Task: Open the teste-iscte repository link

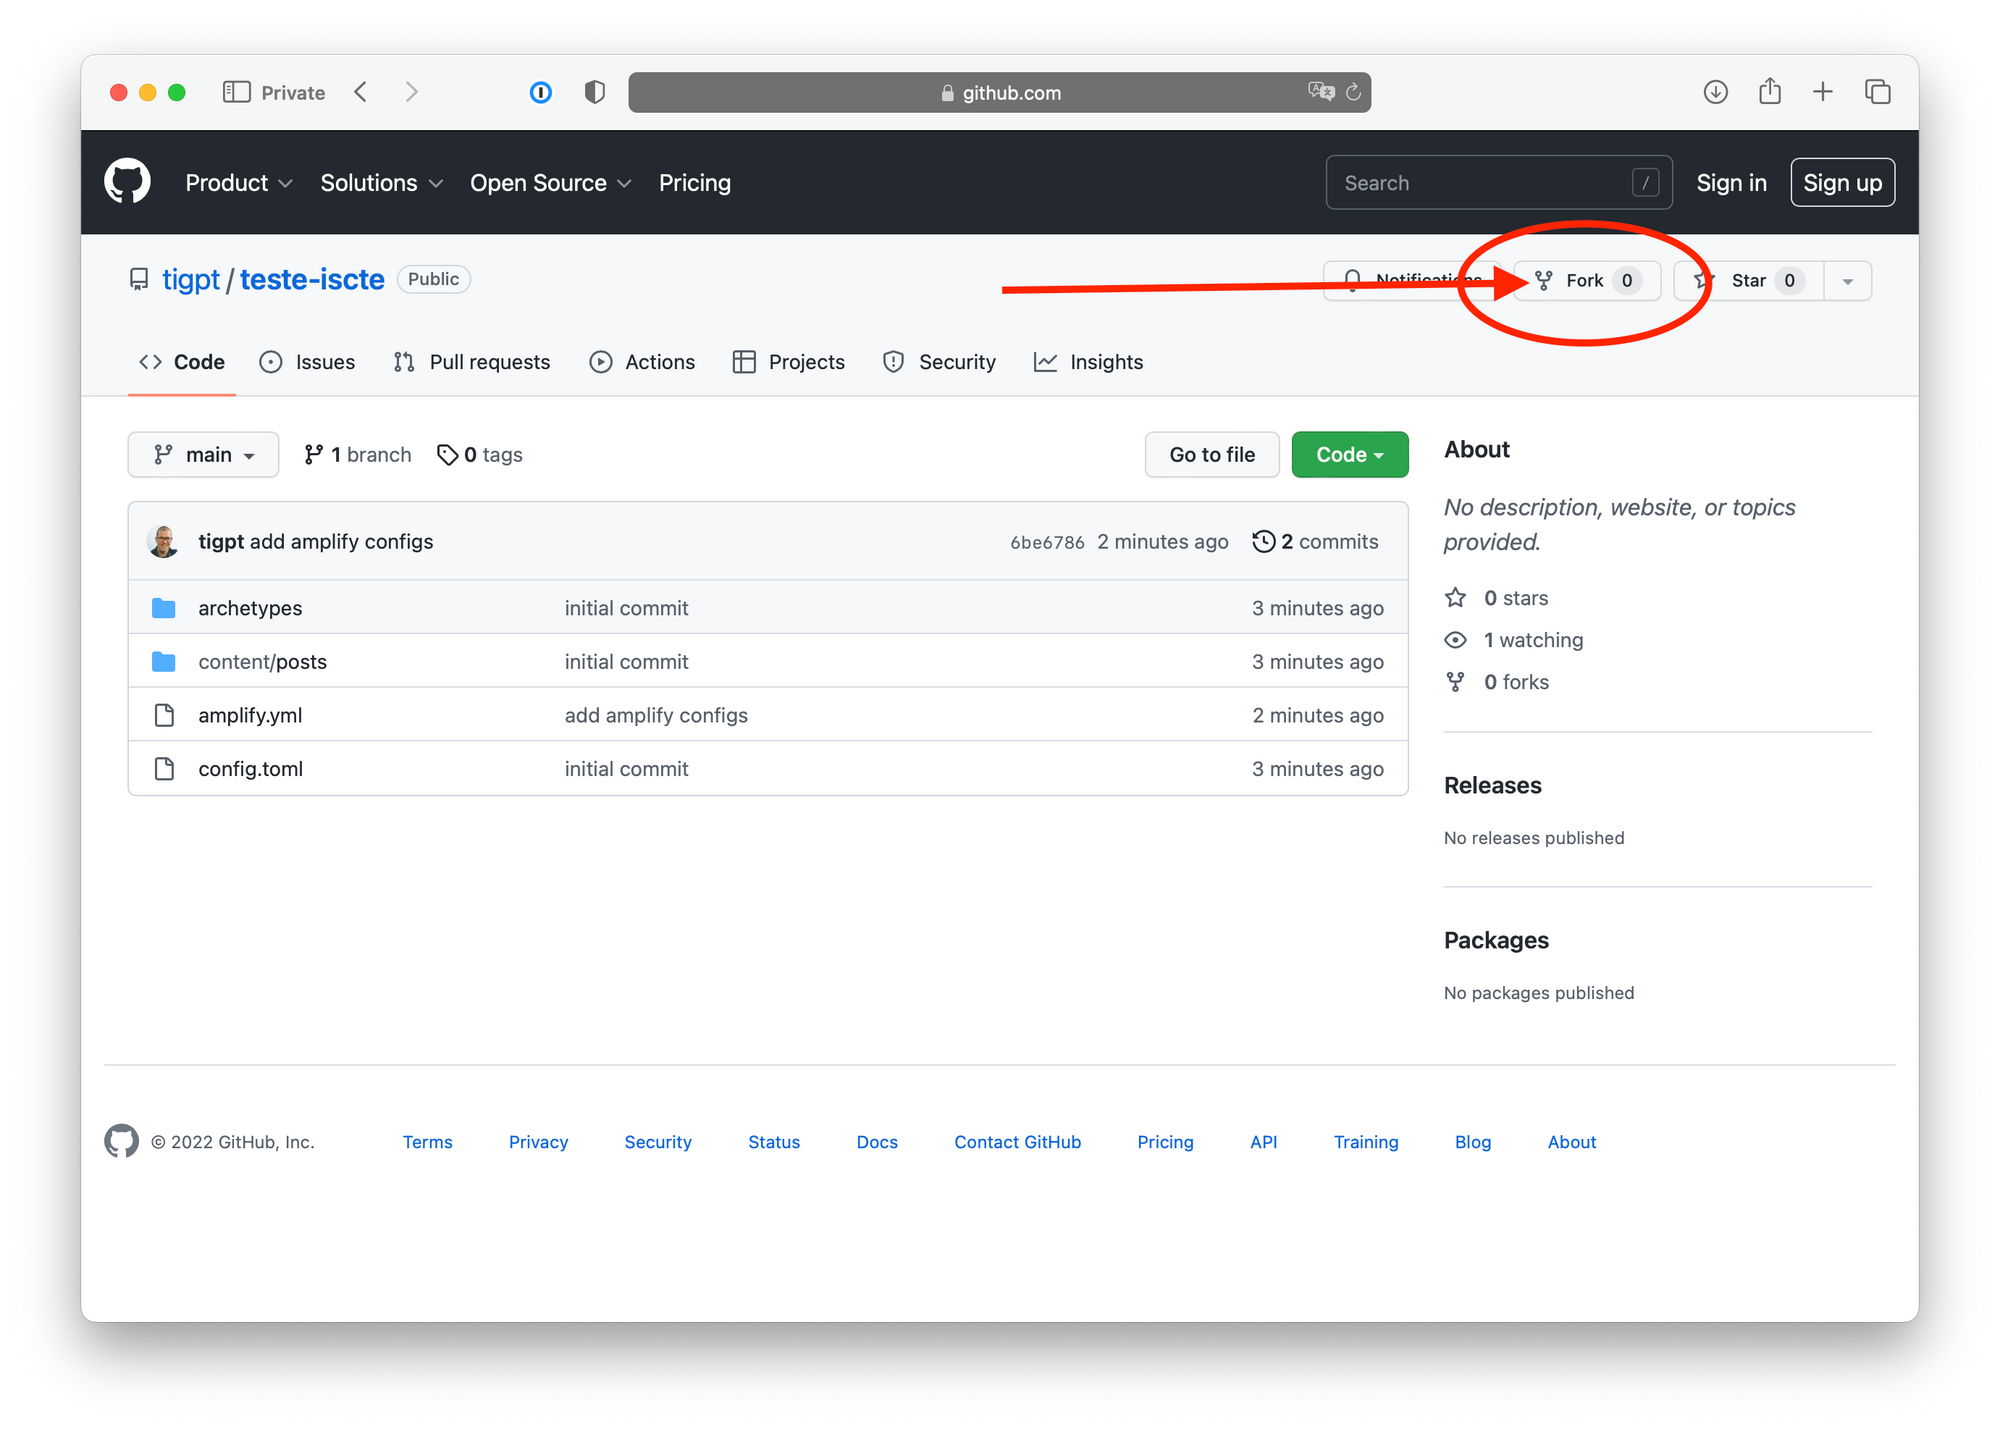Action: pyautogui.click(x=312, y=279)
